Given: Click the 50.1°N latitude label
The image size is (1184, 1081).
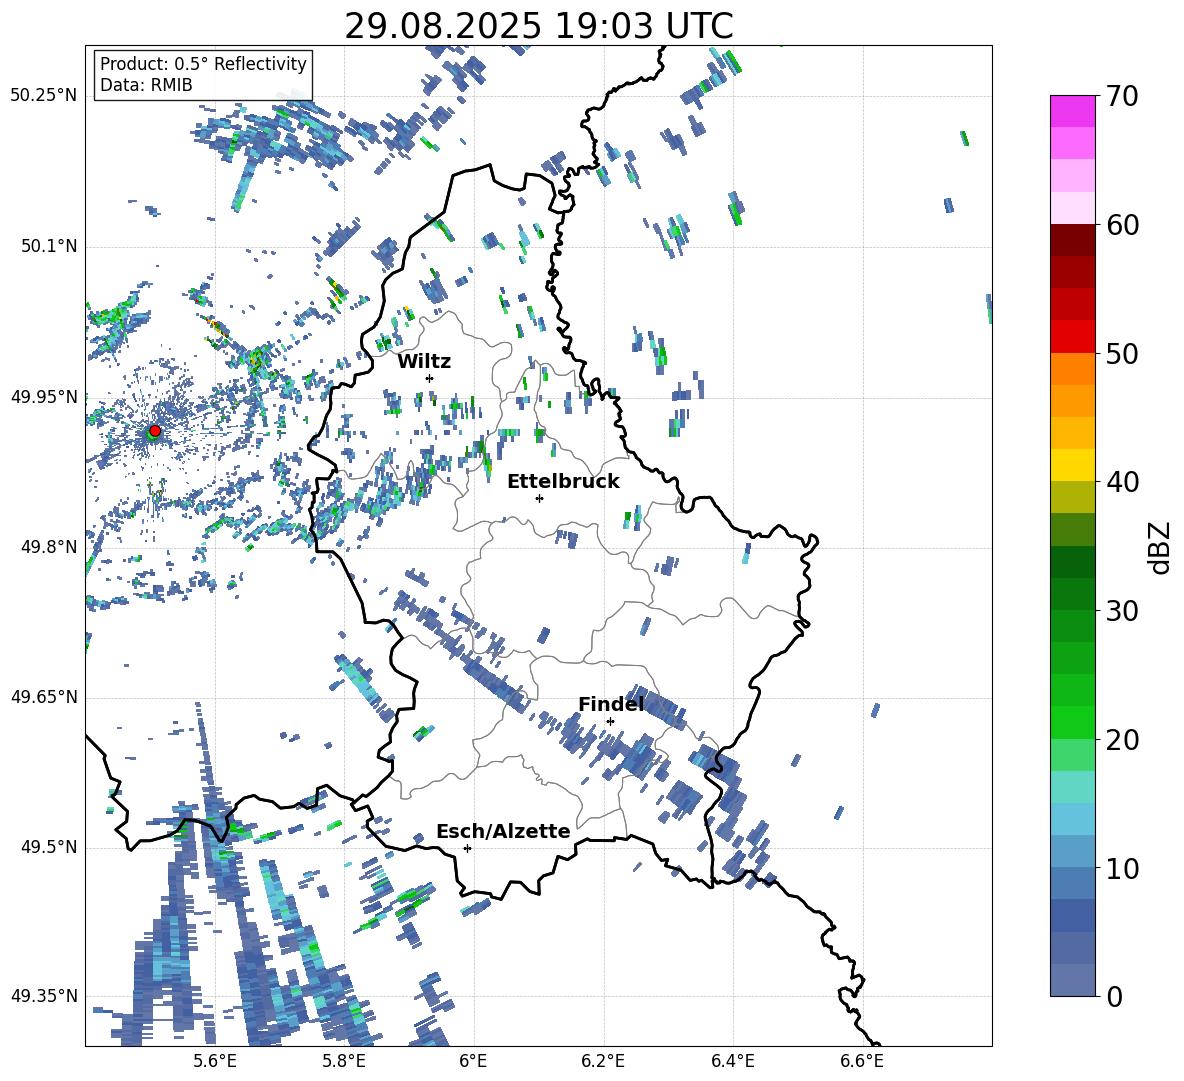Looking at the screenshot, I should [x=49, y=246].
